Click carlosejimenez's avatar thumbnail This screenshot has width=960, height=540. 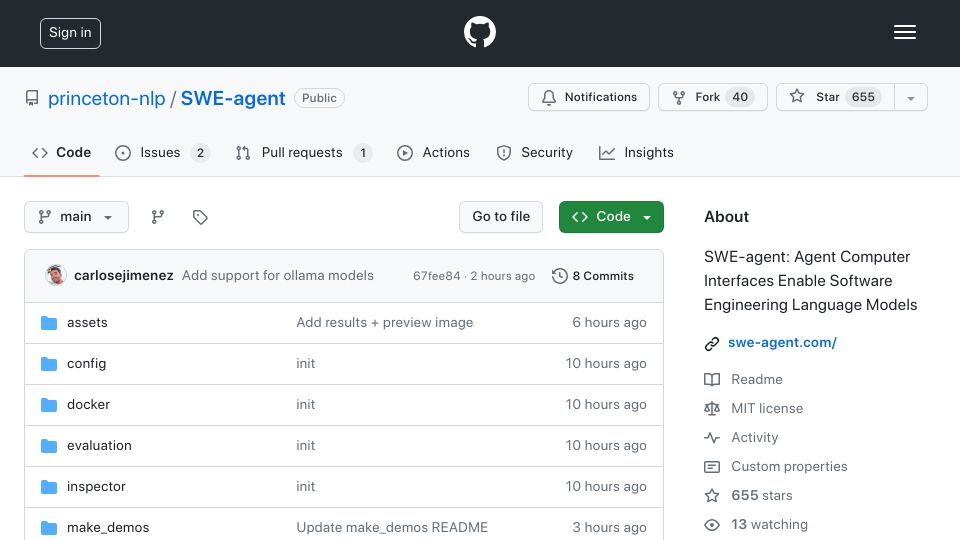pos(56,276)
